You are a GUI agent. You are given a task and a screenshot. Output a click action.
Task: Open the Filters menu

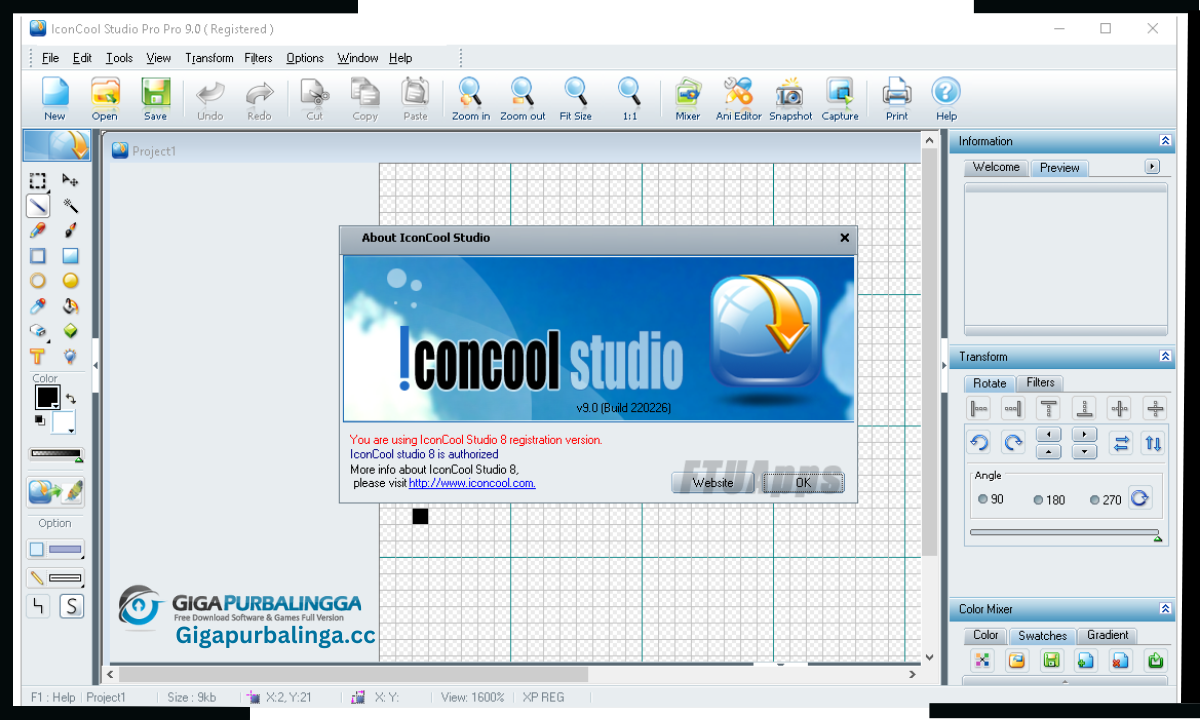tap(258, 58)
